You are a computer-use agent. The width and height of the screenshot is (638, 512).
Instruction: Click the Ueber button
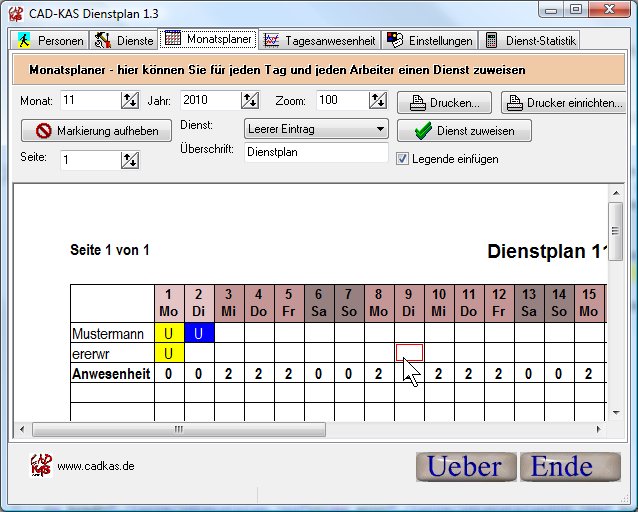(x=465, y=466)
